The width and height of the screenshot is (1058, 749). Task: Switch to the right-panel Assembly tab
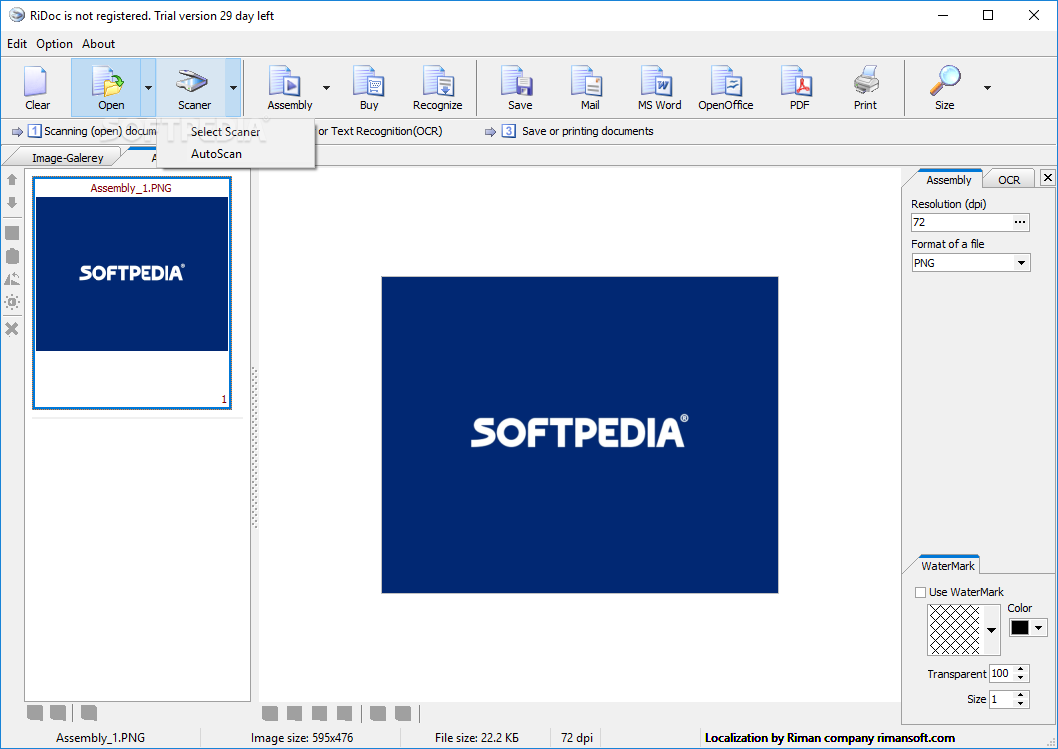tap(948, 180)
